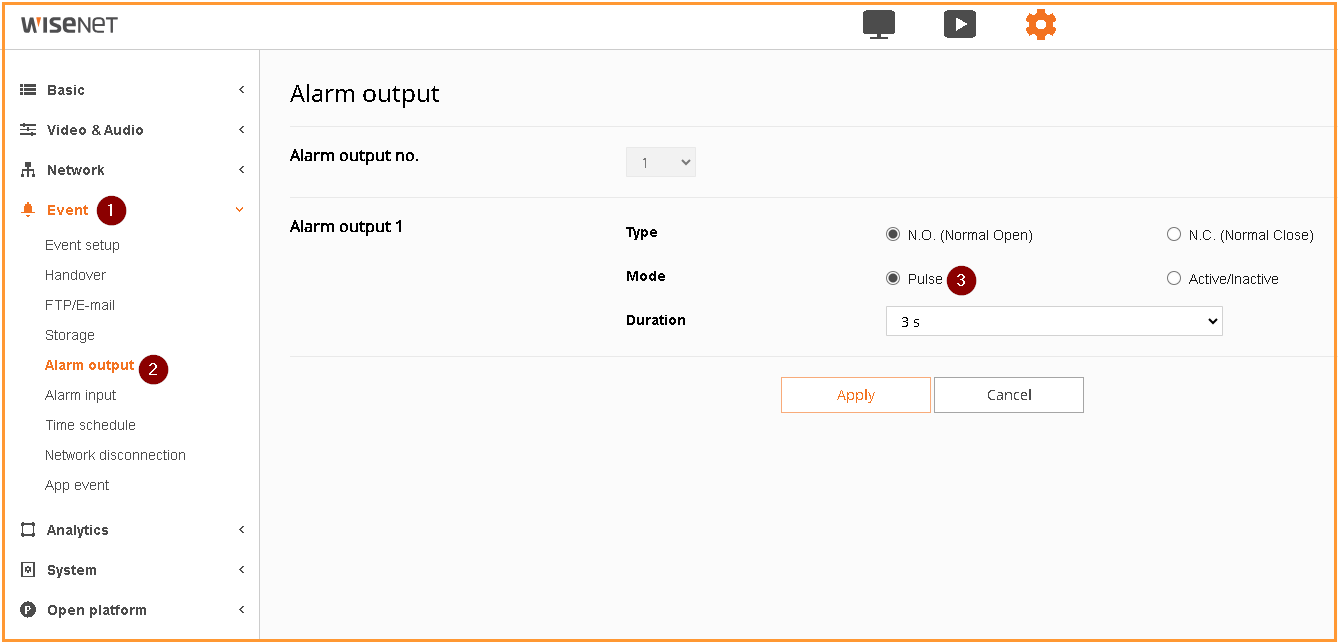1338x642 pixels.
Task: Open Time schedule page
Action: (x=90, y=425)
